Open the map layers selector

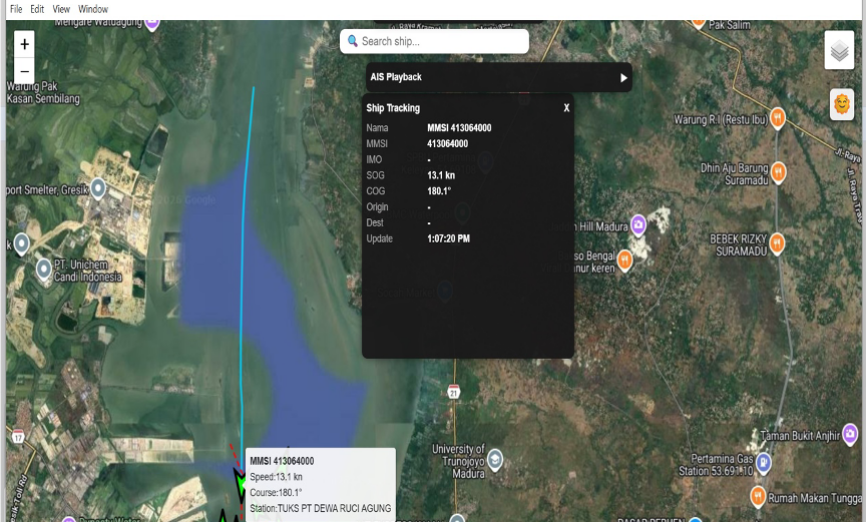839,50
